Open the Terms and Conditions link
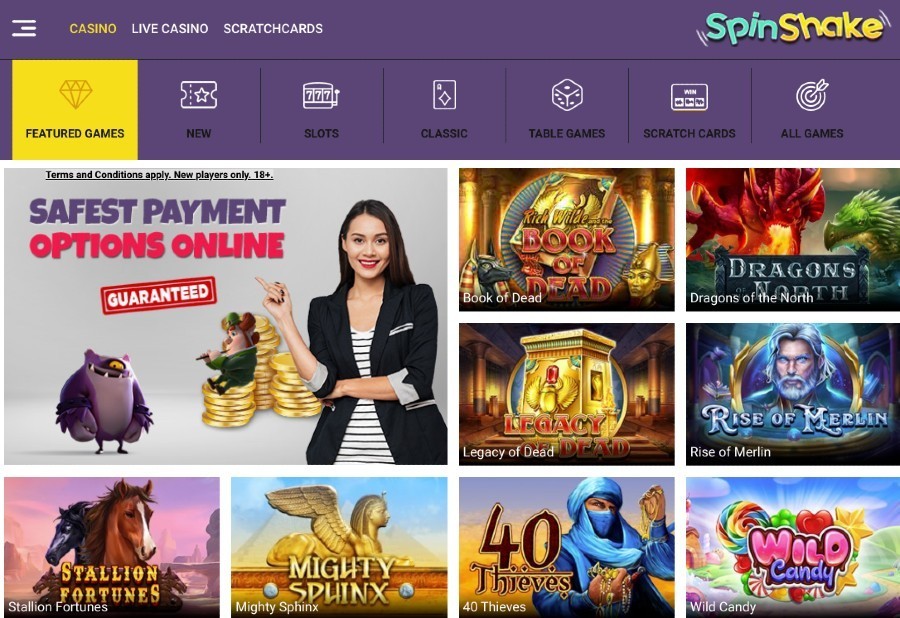Screen dimensions: 900x618 pyautogui.click(x=160, y=174)
